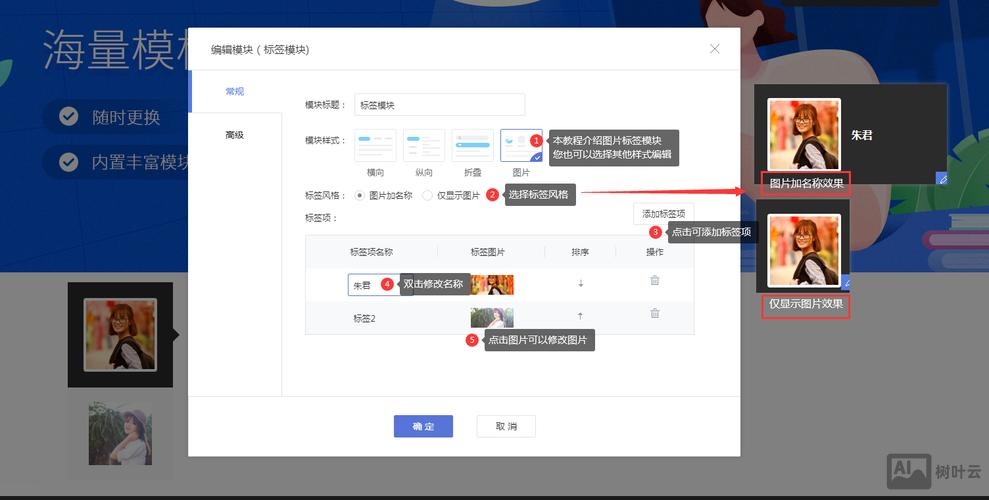Move 朱君 row down with the arrow
Viewport: 989px width, 500px height.
pos(580,284)
